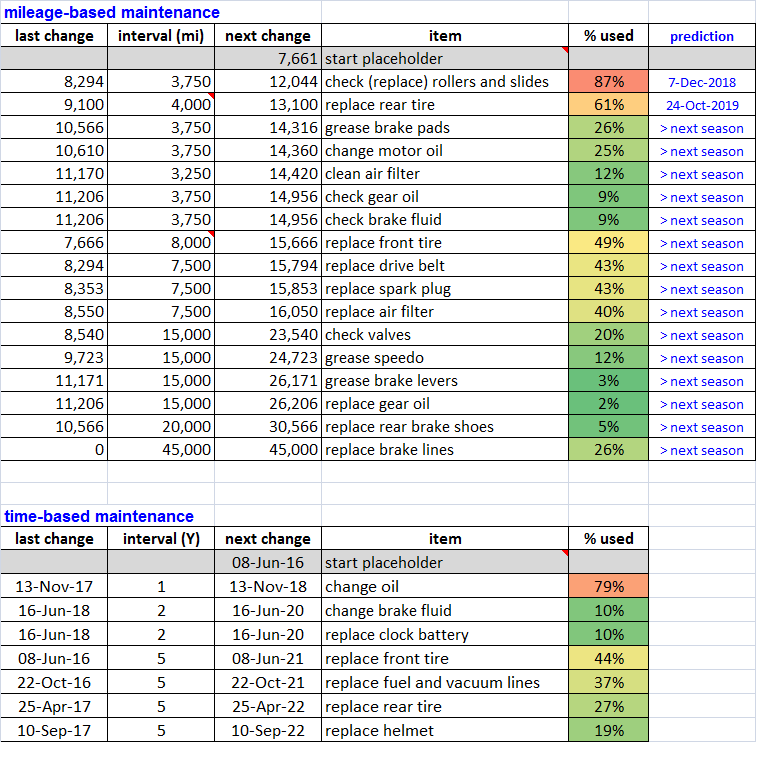Select the 'time-based maintenance' title cell
768x758 pixels.
click(99, 516)
